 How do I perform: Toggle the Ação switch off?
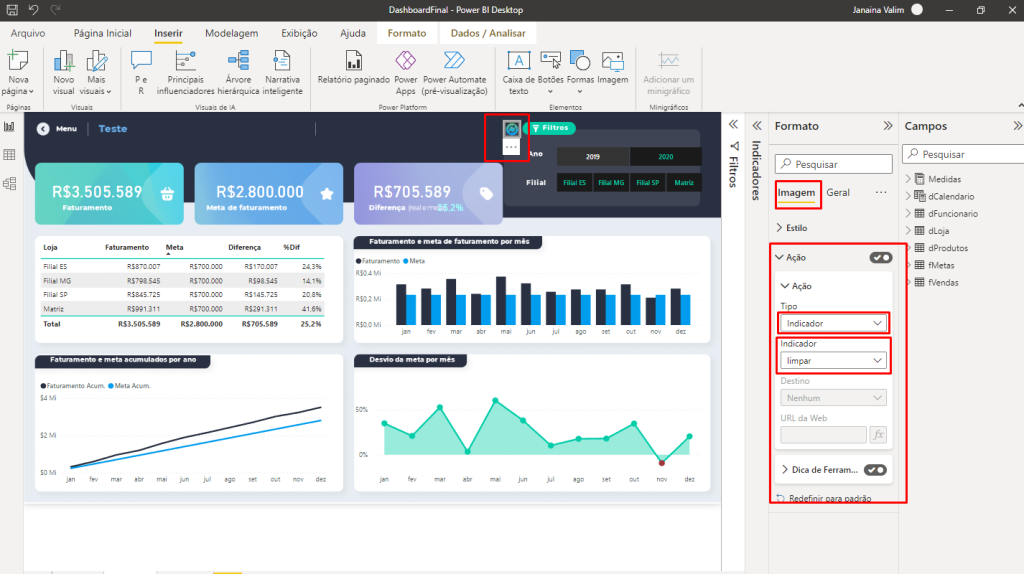point(880,257)
